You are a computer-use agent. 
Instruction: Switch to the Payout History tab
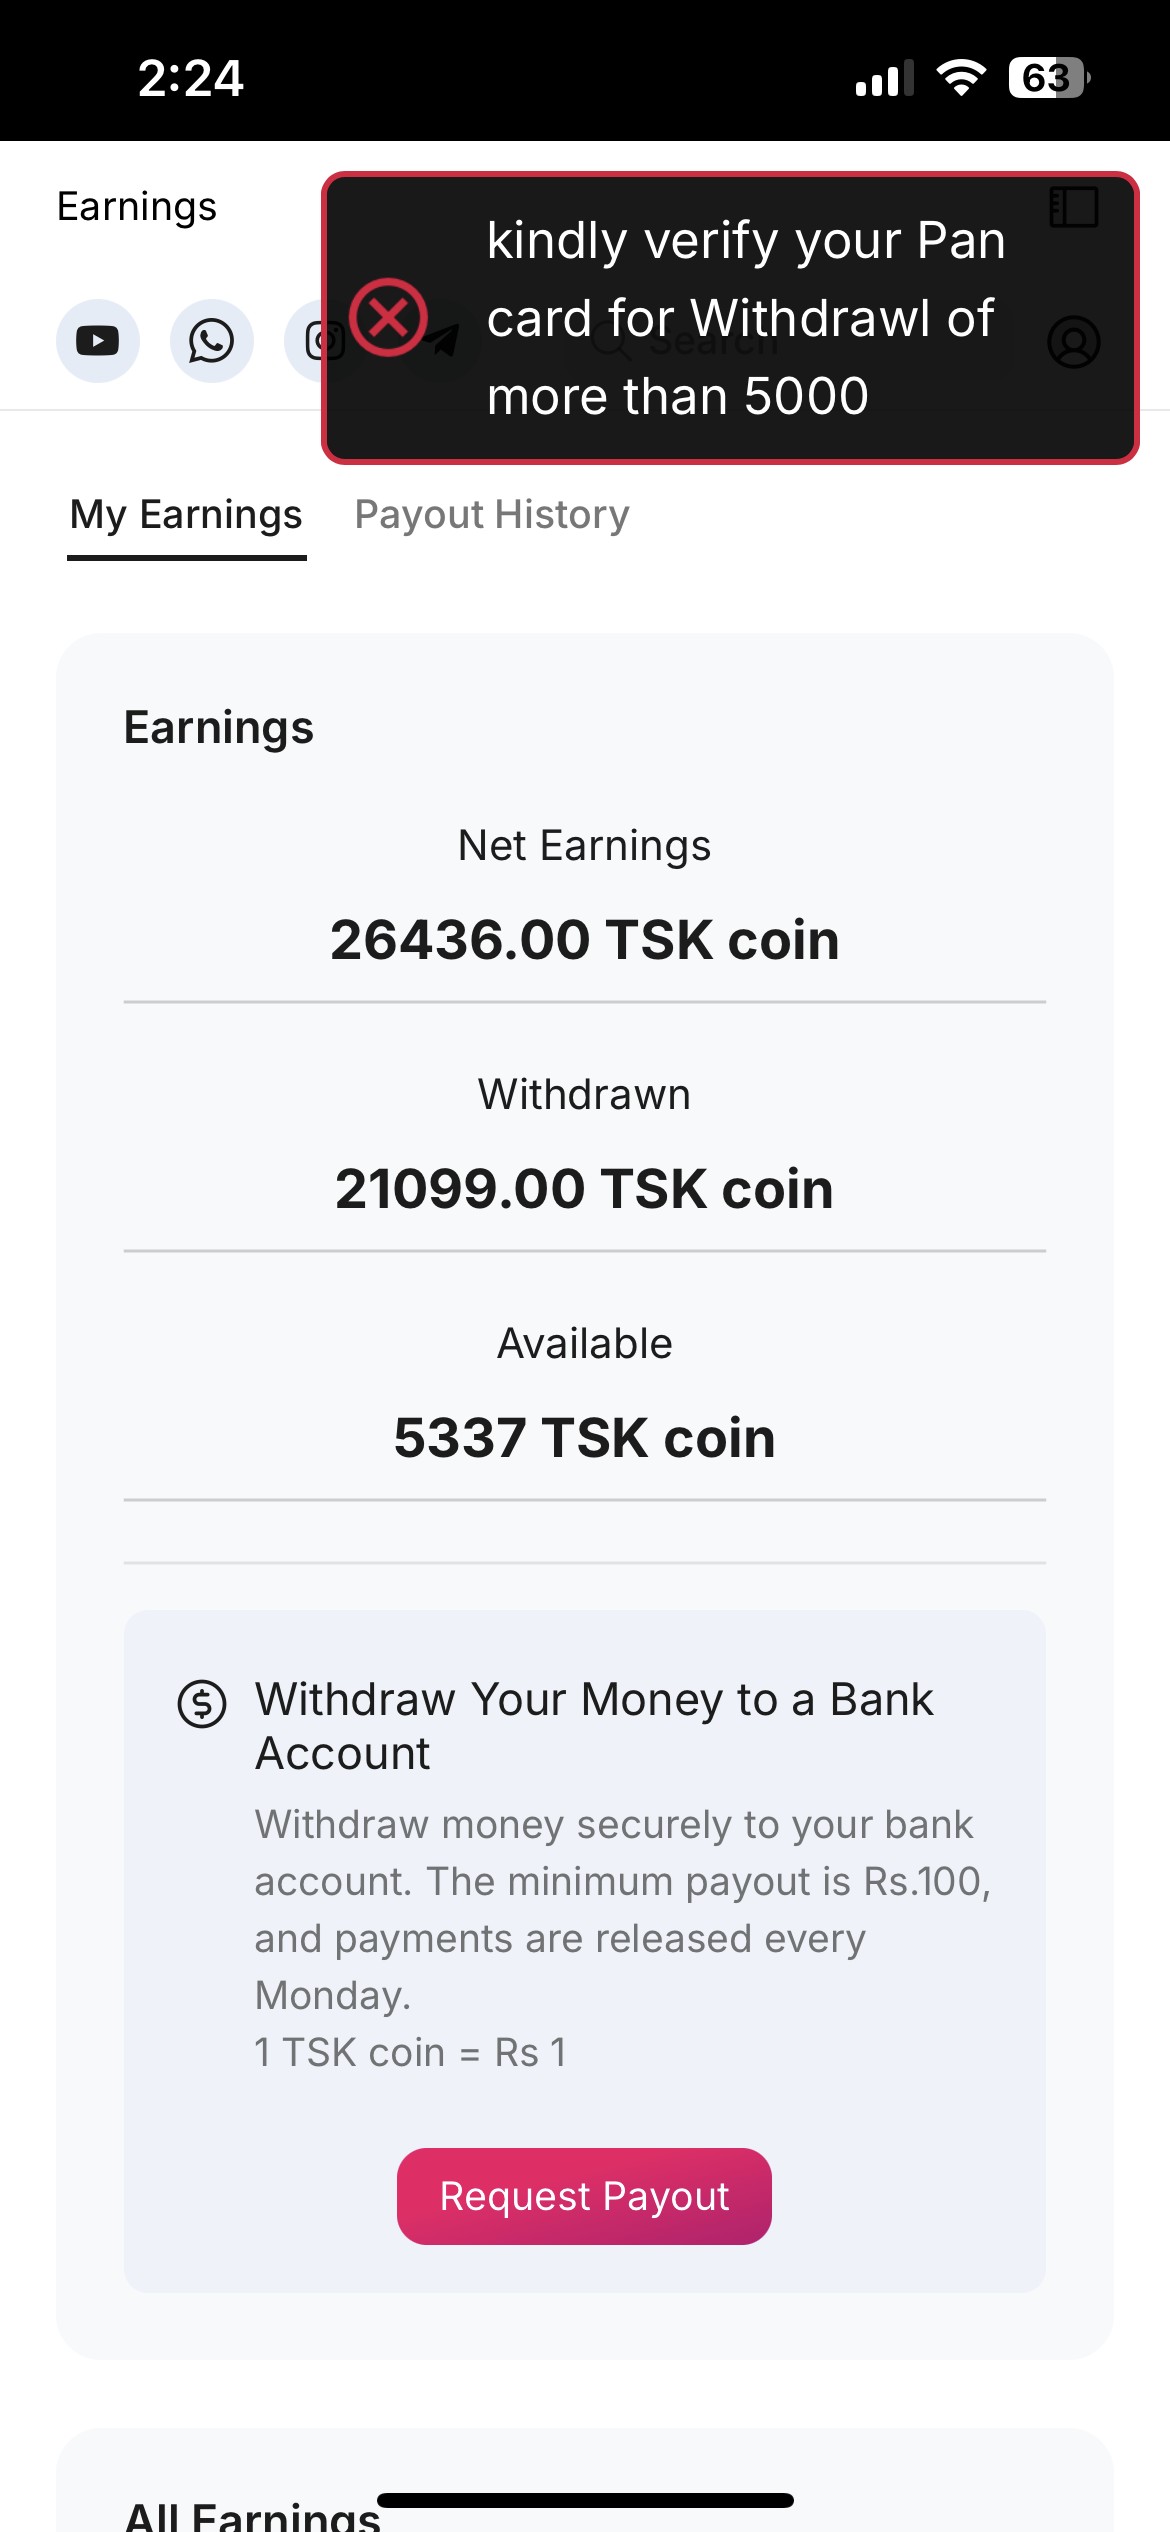(492, 515)
